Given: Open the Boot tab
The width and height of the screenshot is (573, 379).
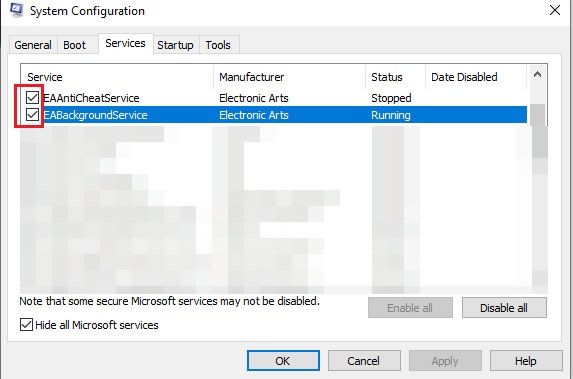Looking at the screenshot, I should [75, 45].
